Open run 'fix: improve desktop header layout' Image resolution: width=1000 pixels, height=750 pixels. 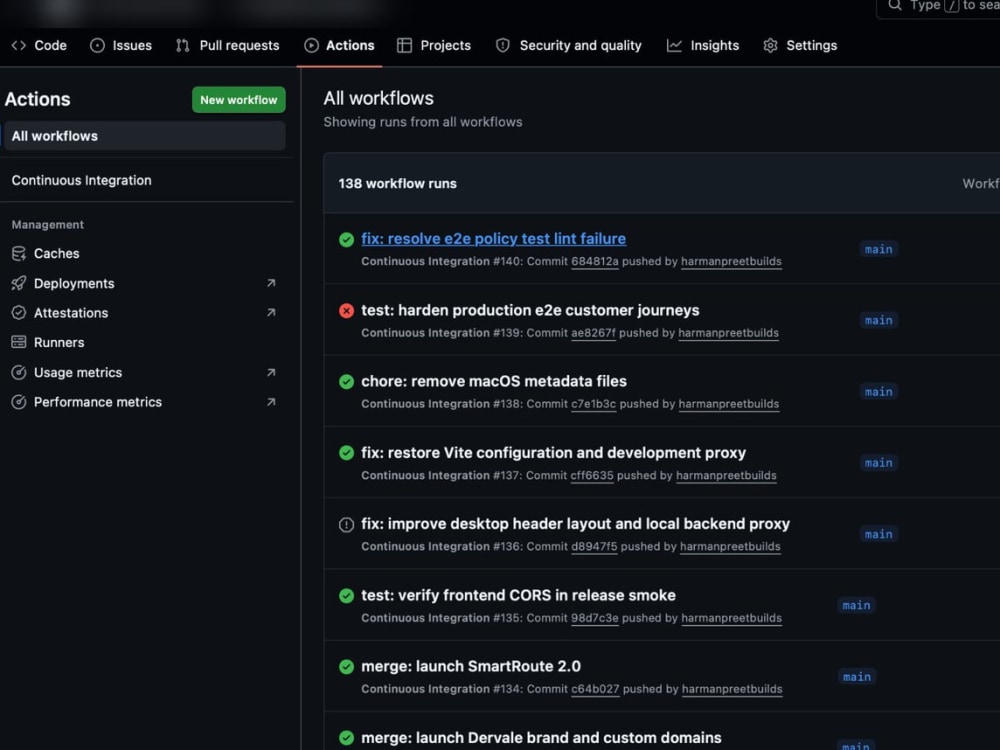pyautogui.click(x=575, y=524)
